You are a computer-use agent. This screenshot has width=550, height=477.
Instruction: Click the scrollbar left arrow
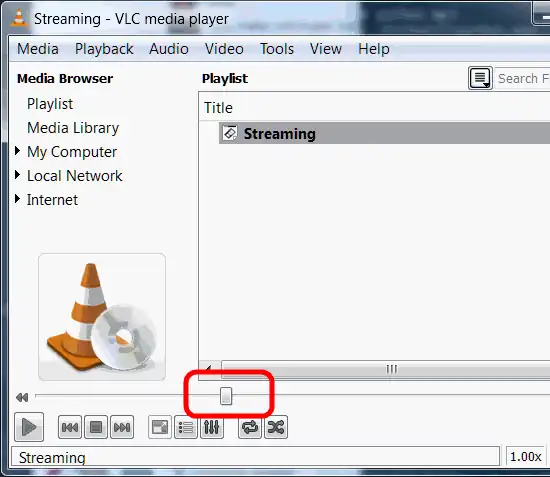(209, 369)
